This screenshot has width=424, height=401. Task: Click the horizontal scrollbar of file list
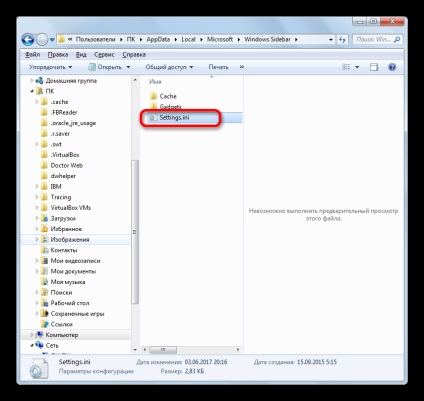click(x=191, y=350)
